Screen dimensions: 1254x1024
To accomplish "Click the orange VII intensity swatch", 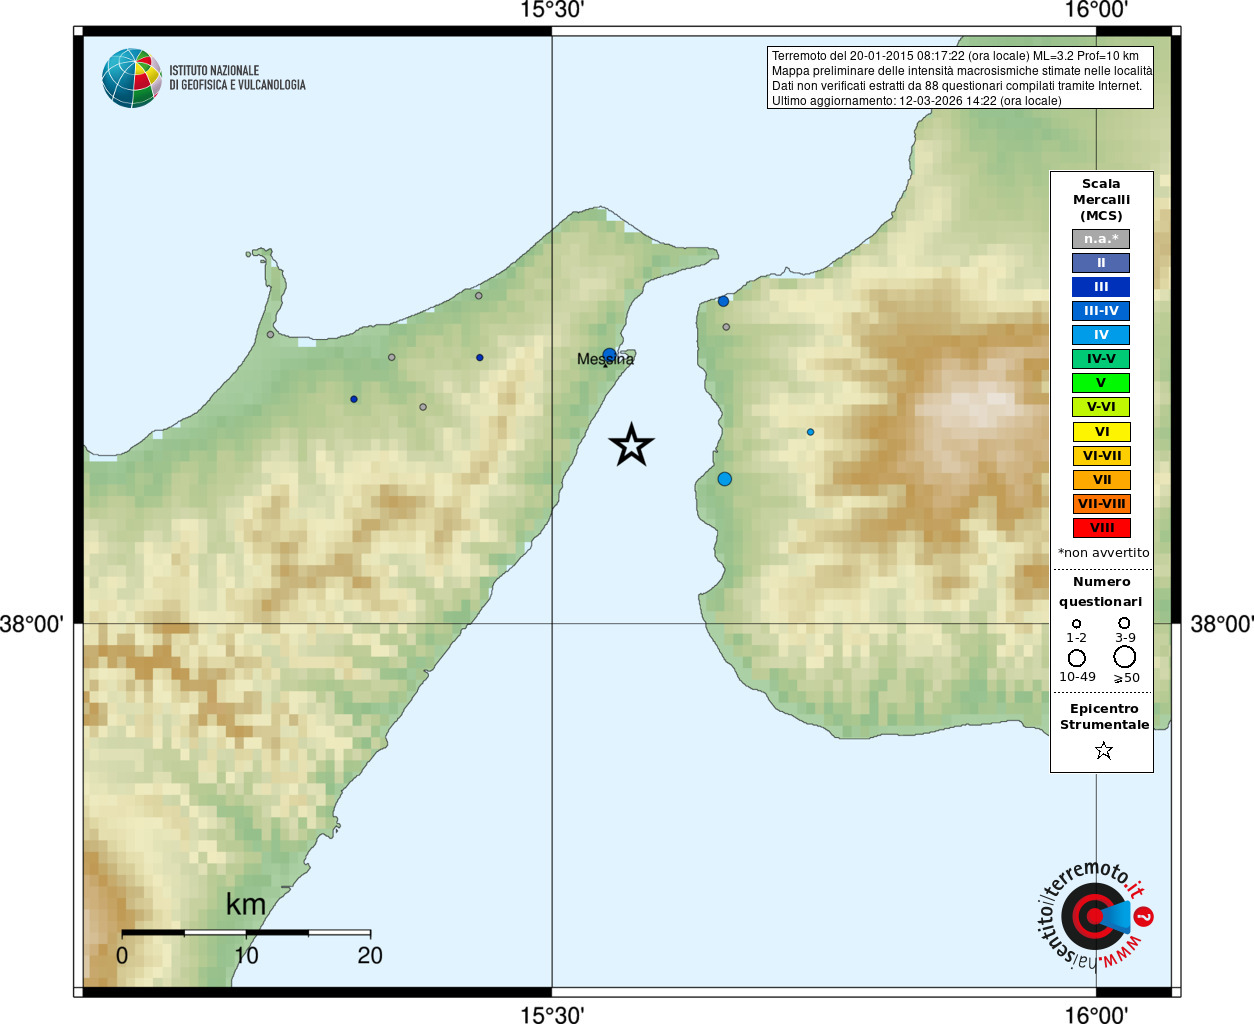I will tap(1101, 480).
